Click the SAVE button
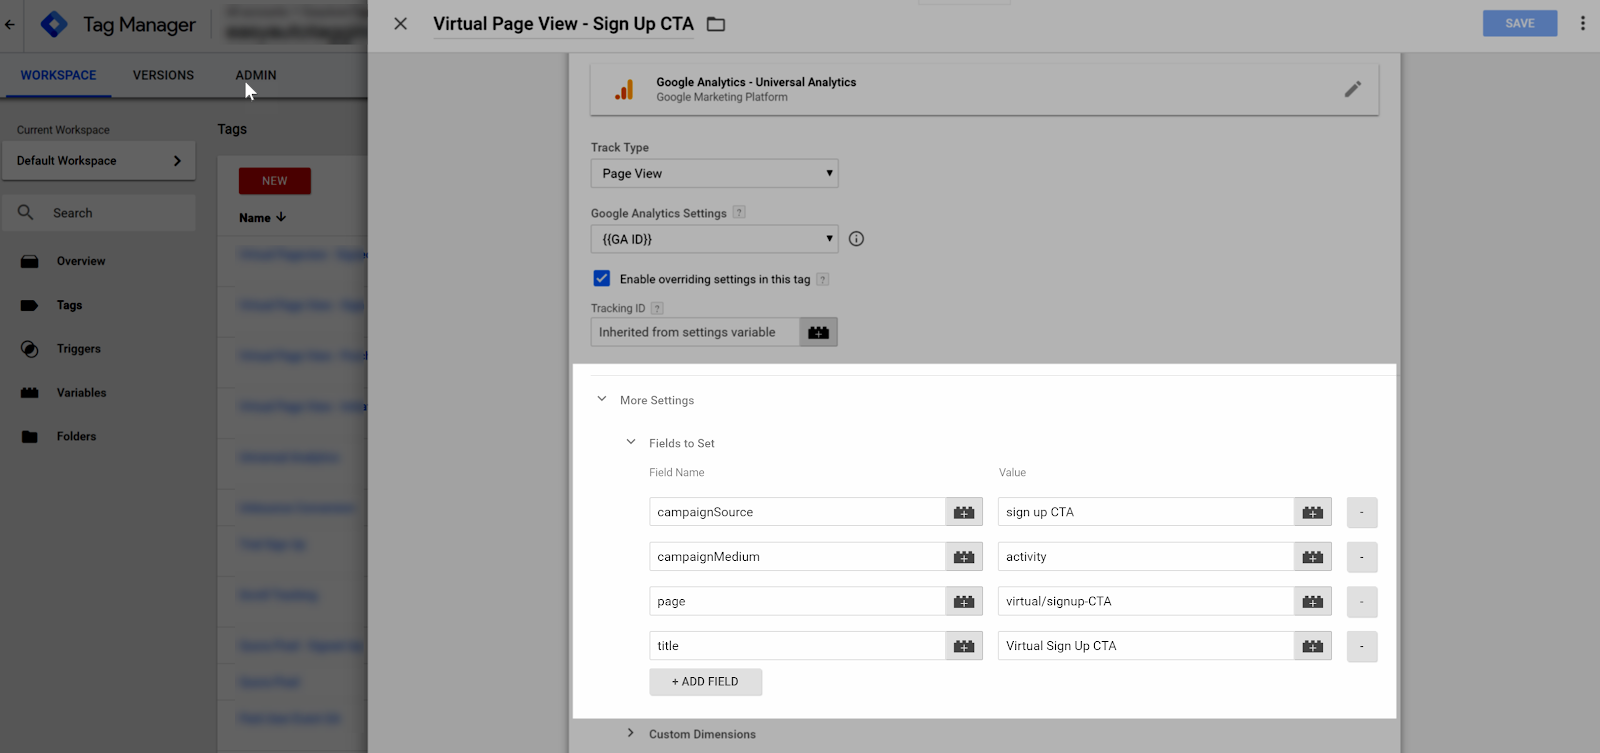The image size is (1600, 753). pyautogui.click(x=1519, y=23)
